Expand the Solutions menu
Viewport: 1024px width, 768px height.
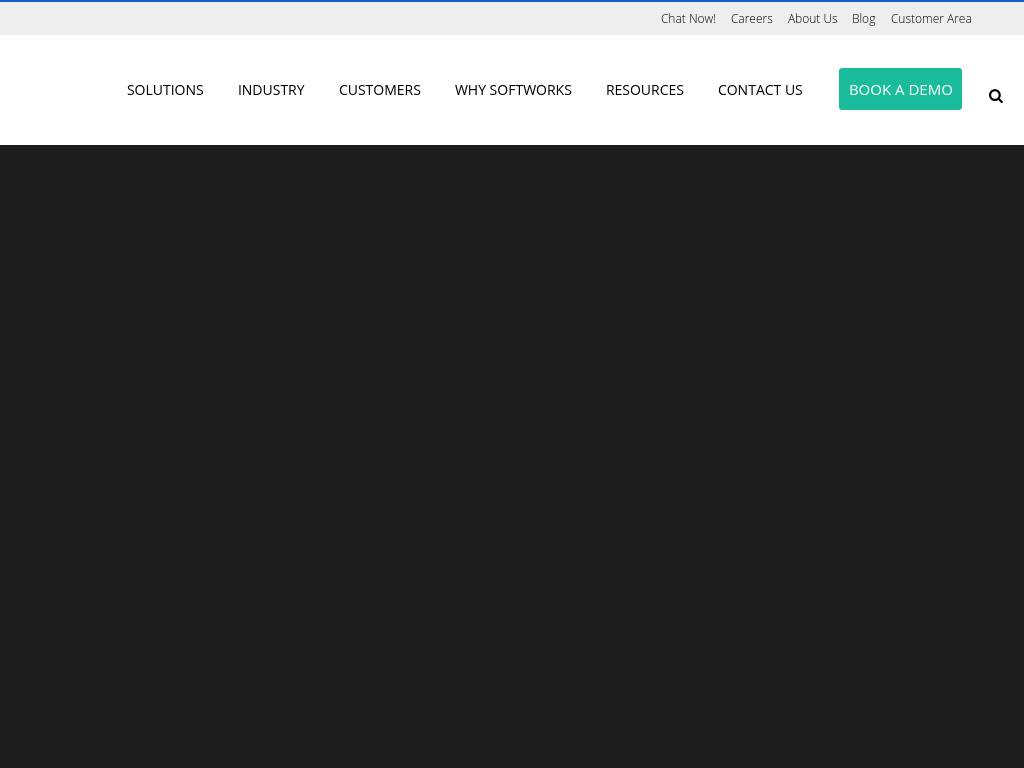165,90
